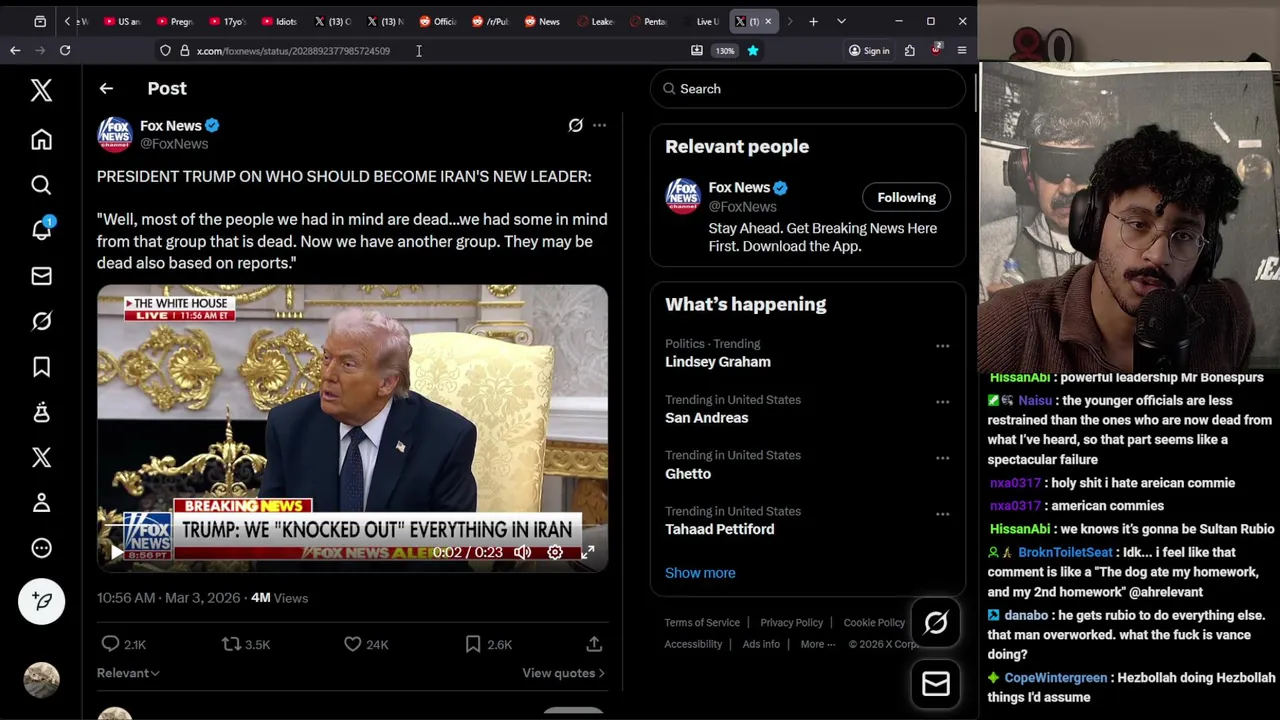1280x720 pixels.
Task: Open the Relevant replies sort dropdown
Action: [128, 673]
